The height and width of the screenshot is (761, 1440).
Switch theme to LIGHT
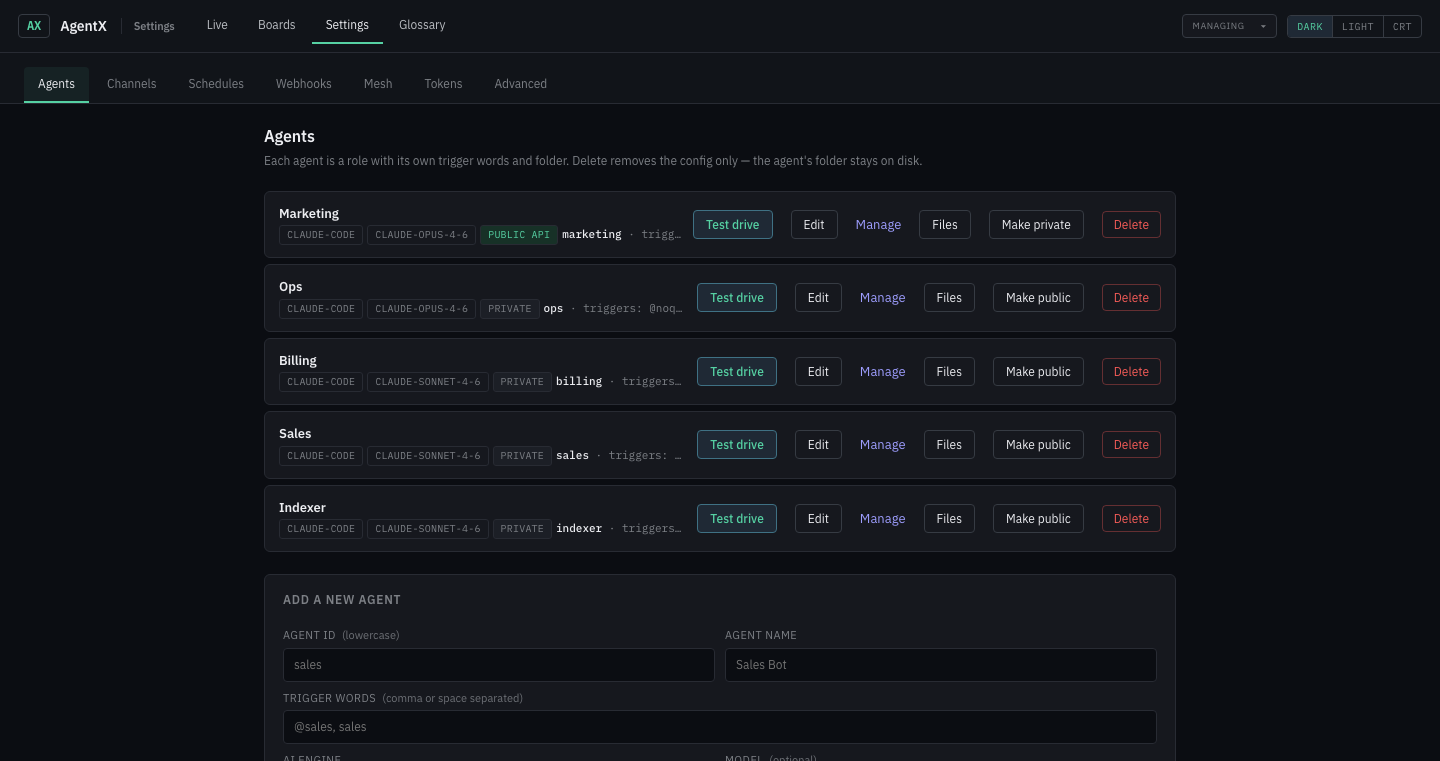[1357, 26]
